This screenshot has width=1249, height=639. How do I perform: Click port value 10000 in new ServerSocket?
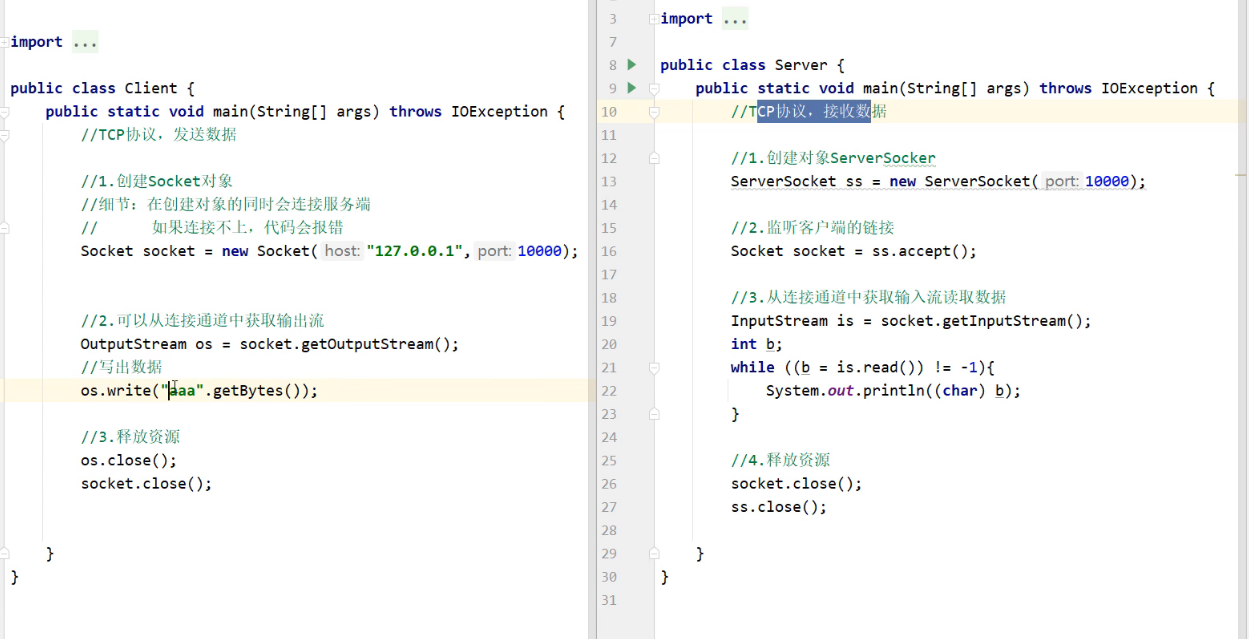(1107, 181)
